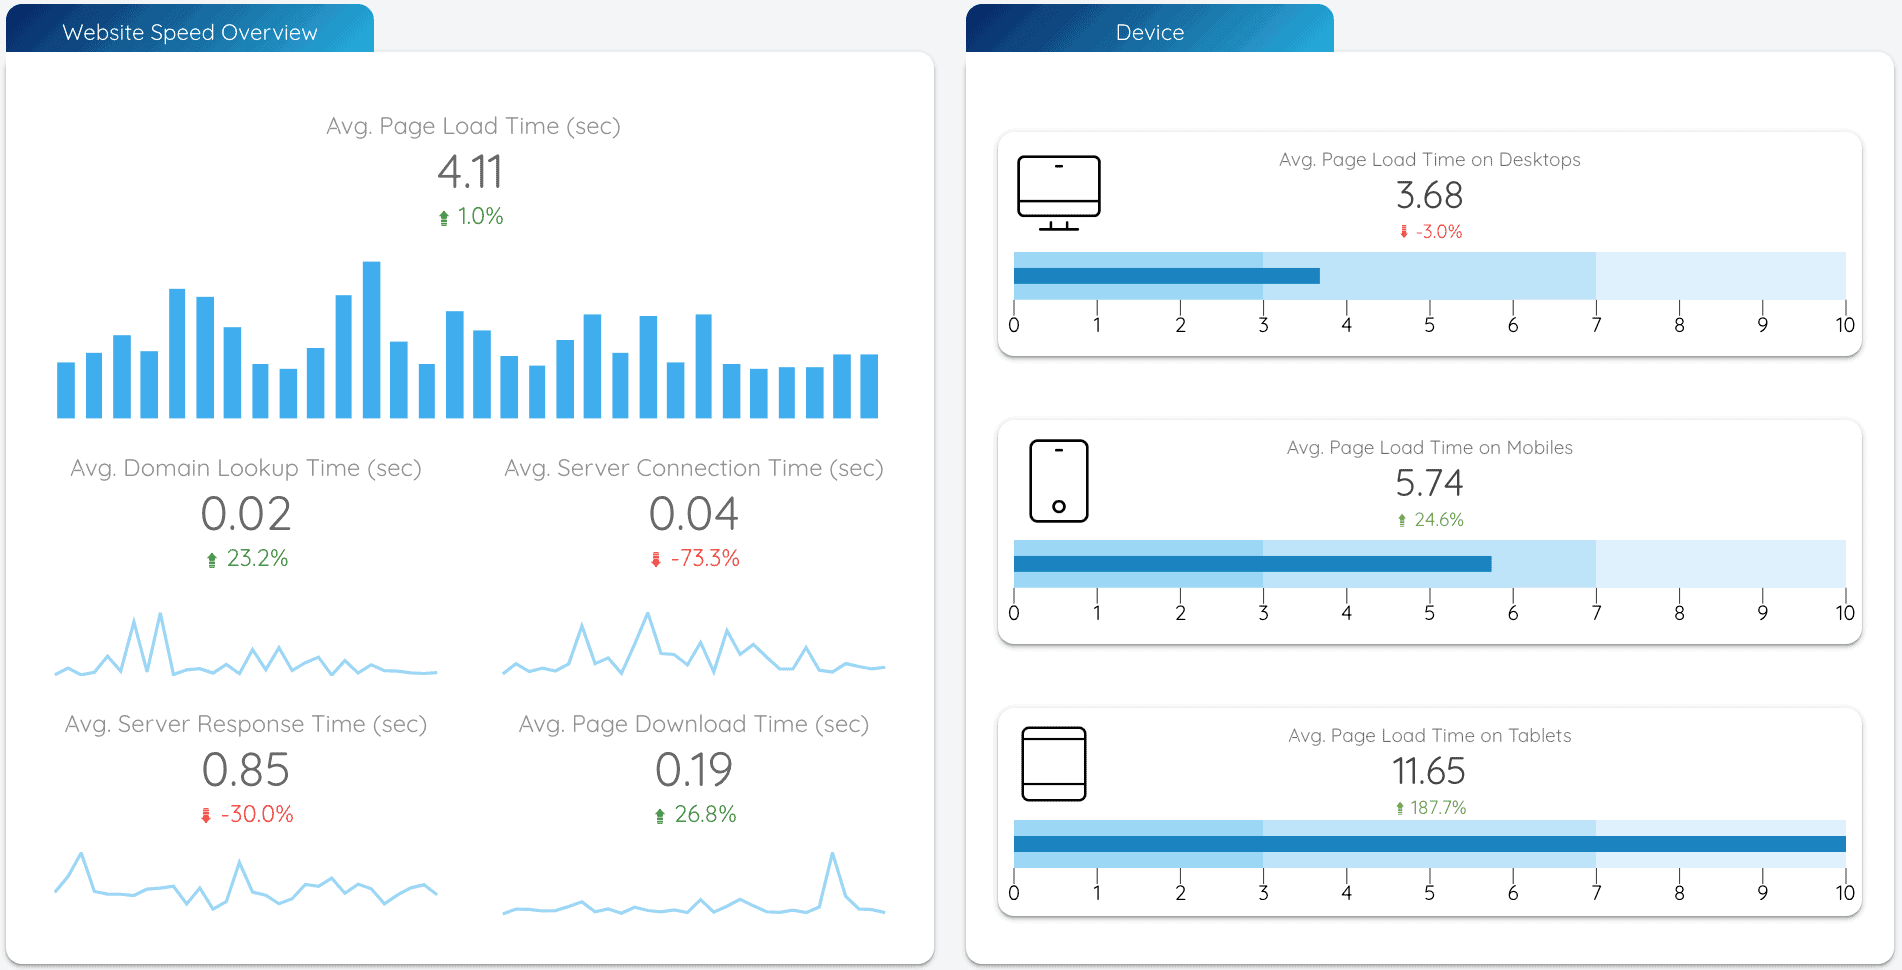Open the Avg. Page Load Time metric
The height and width of the screenshot is (970, 1902).
point(472,126)
